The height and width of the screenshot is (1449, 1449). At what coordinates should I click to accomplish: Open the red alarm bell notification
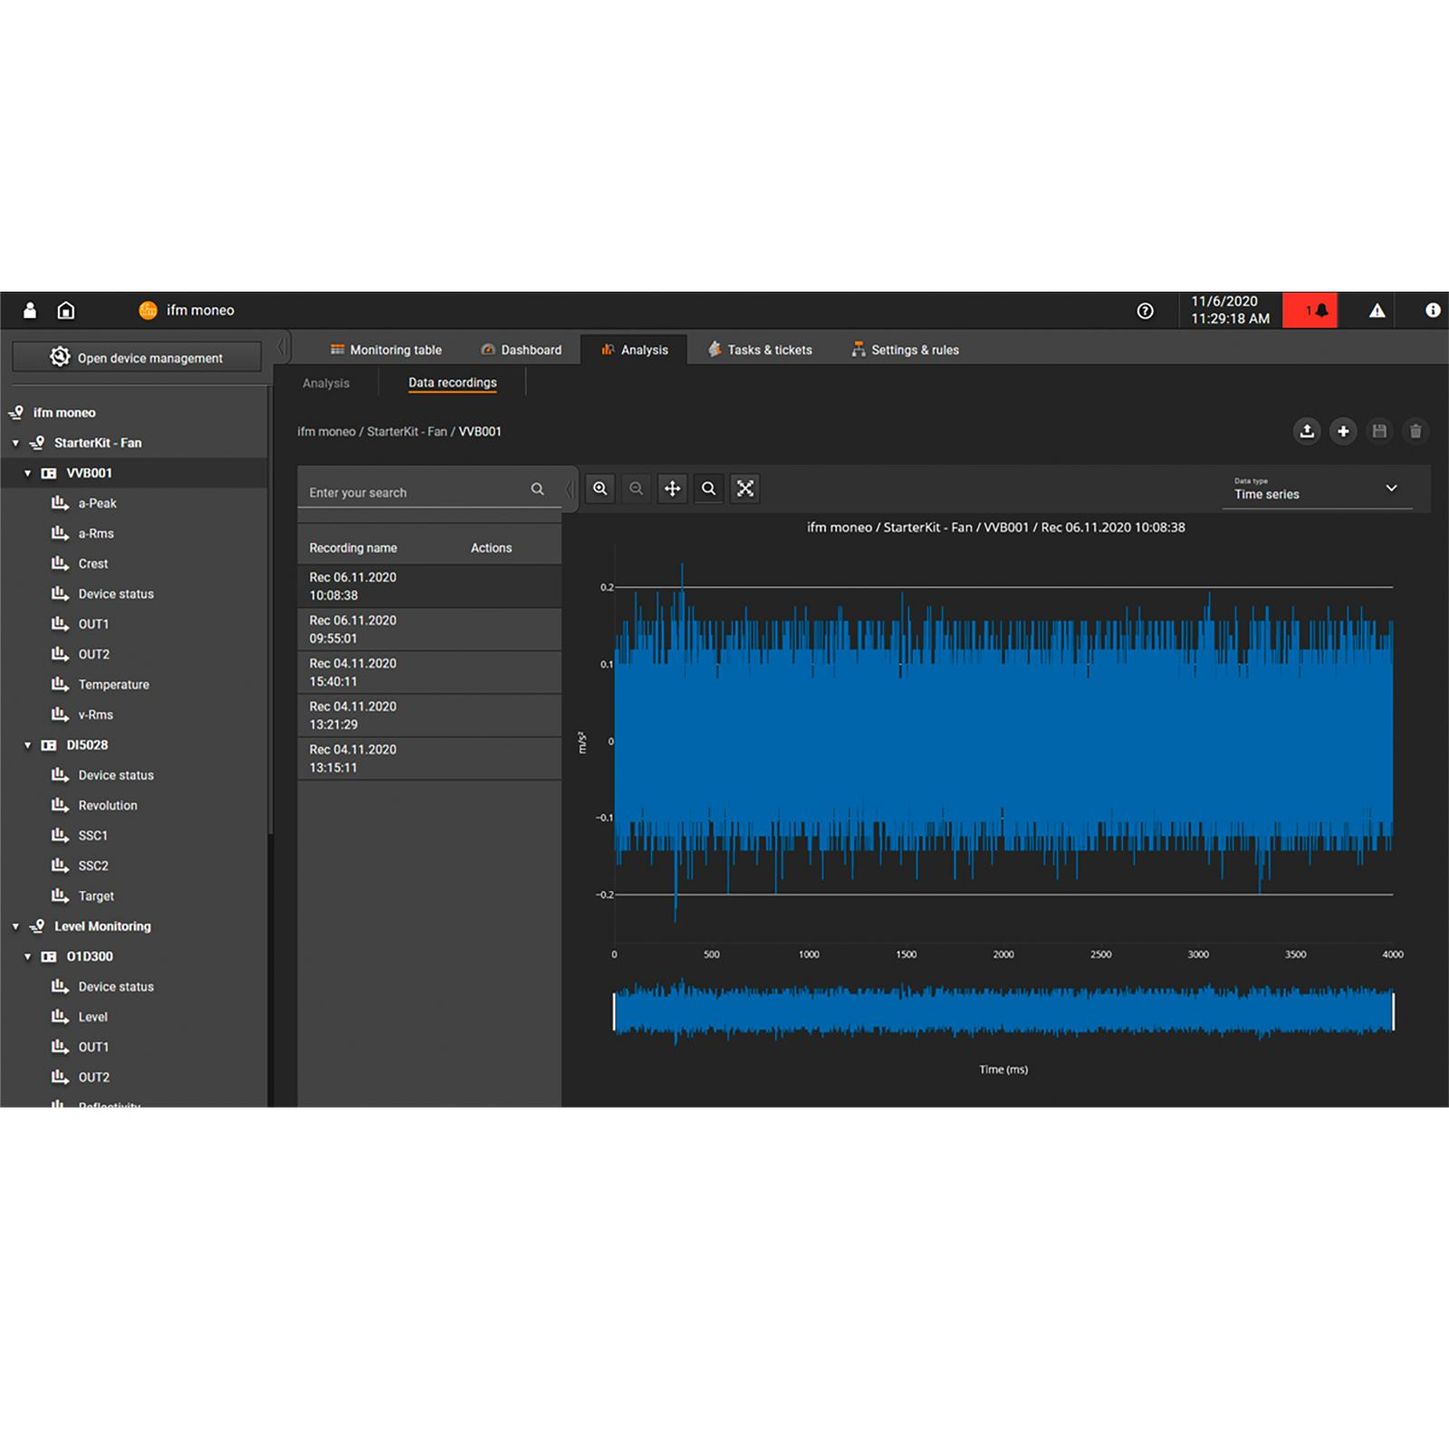click(x=1310, y=311)
